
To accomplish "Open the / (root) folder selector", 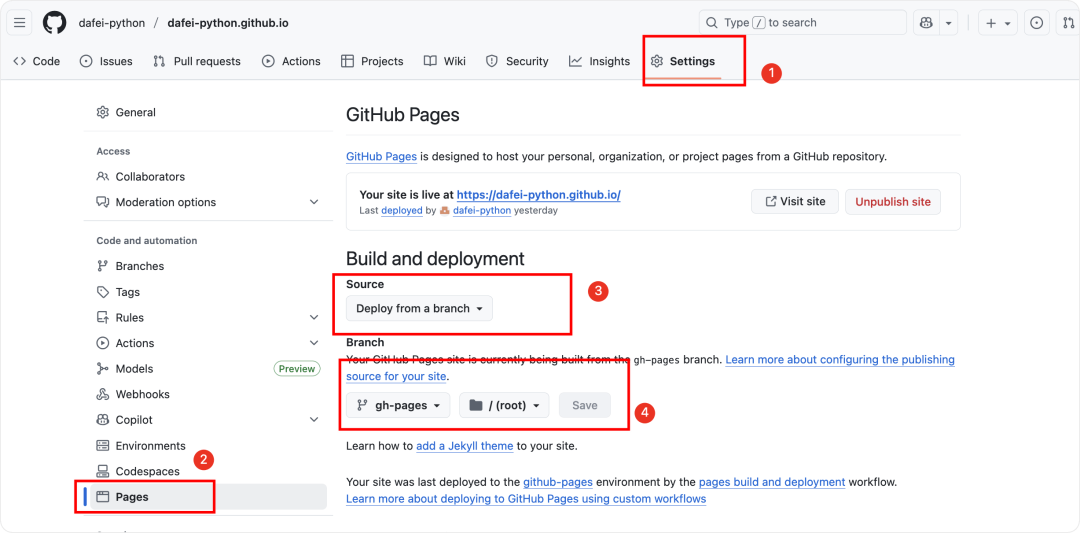I will (504, 406).
